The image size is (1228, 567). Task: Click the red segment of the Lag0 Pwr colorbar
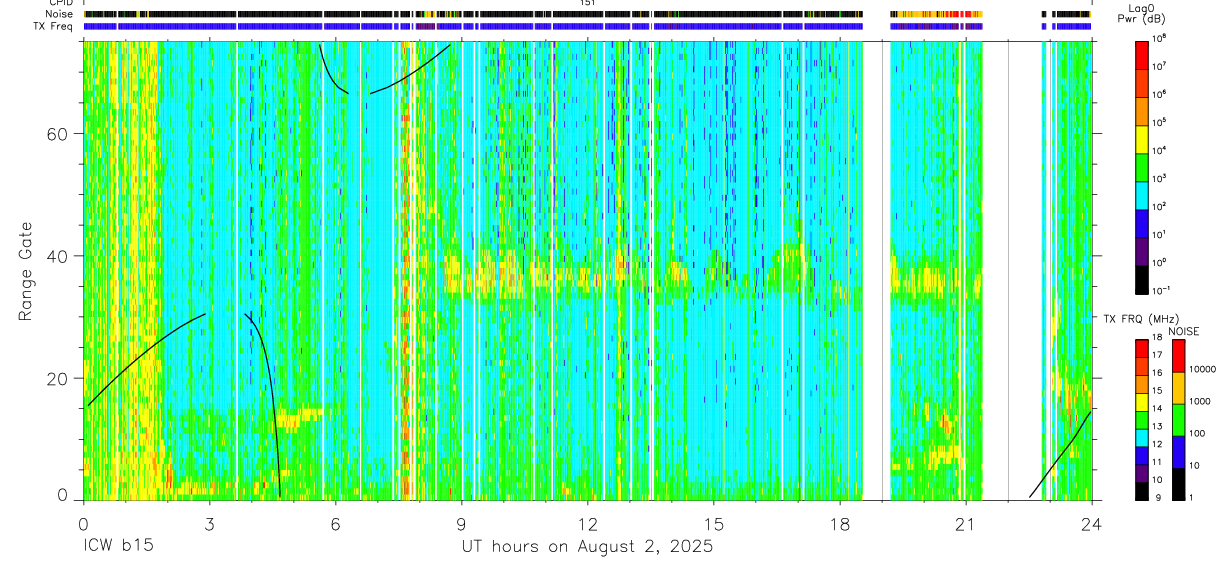[x=1143, y=55]
